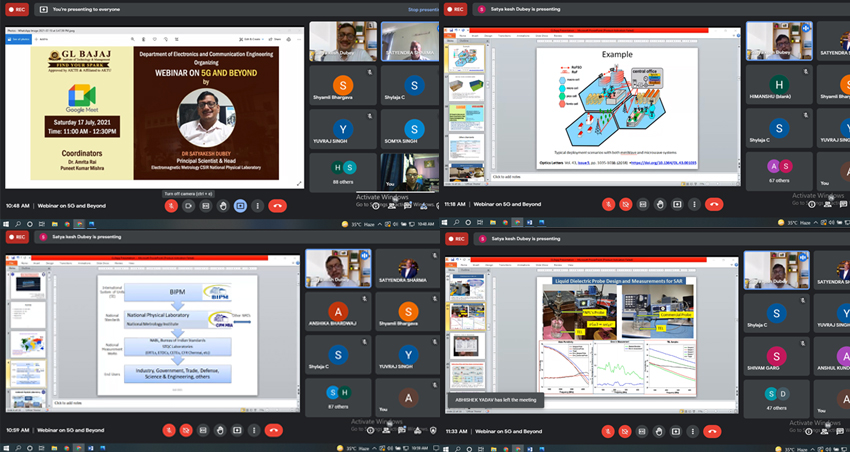Leave the call in the 11:18 AM meeting
Image resolution: width=850 pixels, height=452 pixels.
click(x=714, y=204)
